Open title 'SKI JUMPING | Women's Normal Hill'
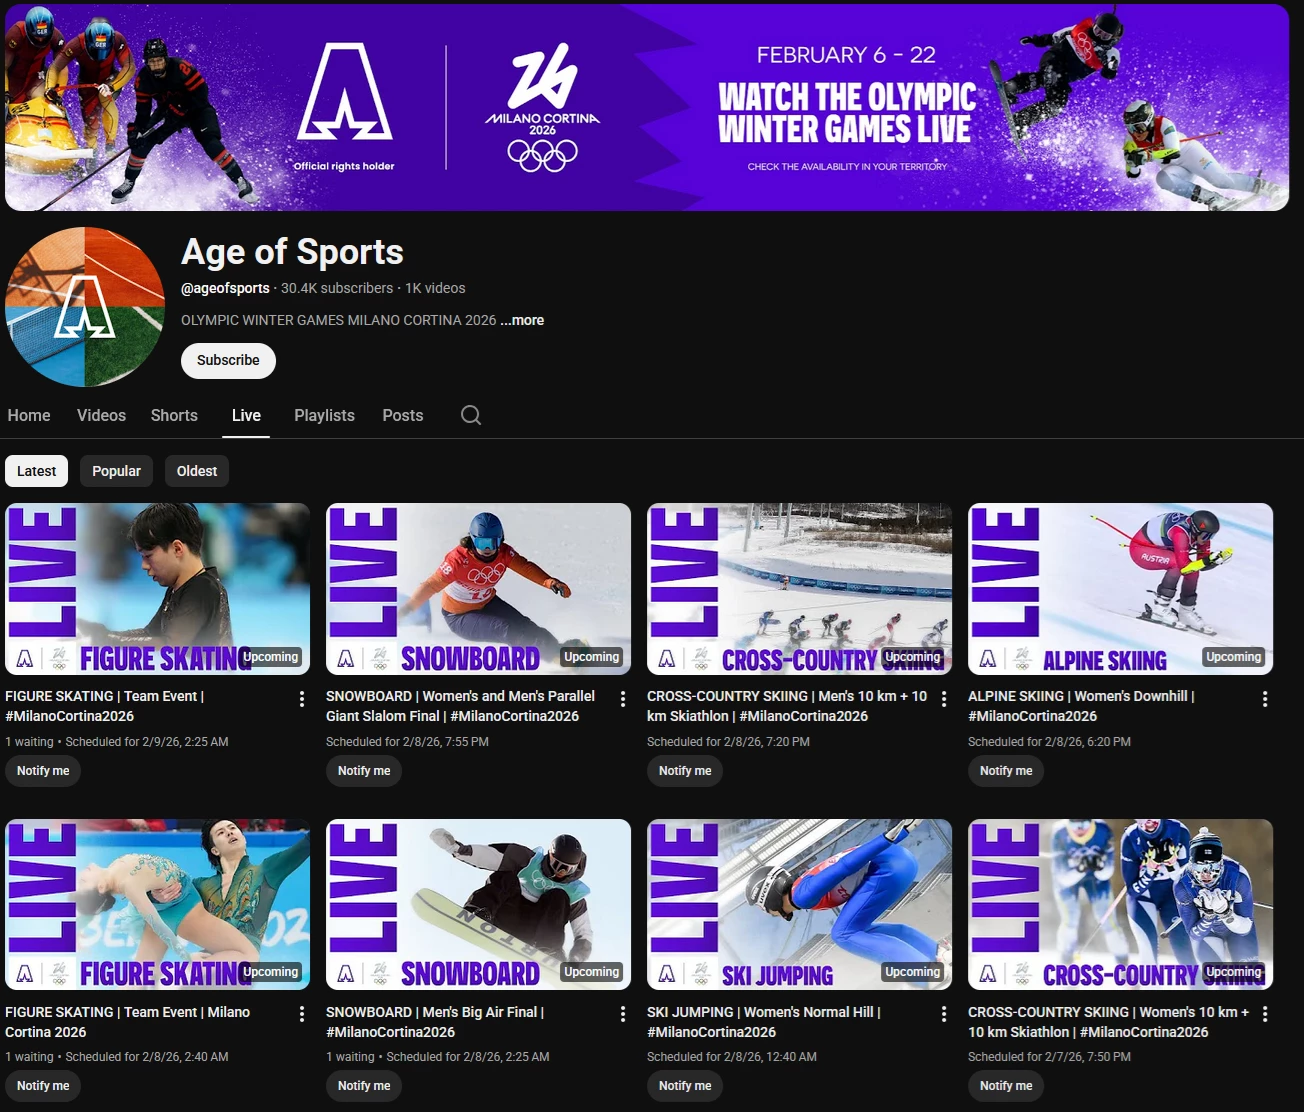Viewport: 1304px width, 1112px height. pyautogui.click(x=764, y=1022)
